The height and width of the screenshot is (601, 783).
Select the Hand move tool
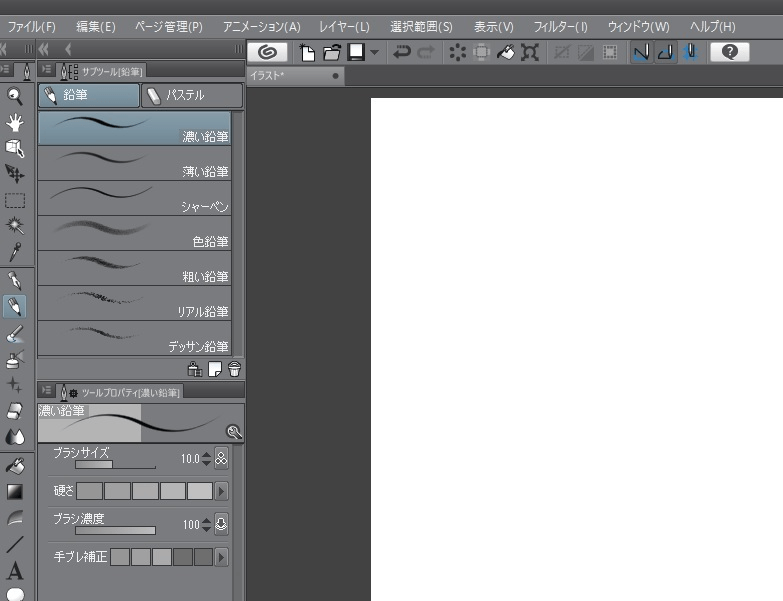[15, 122]
